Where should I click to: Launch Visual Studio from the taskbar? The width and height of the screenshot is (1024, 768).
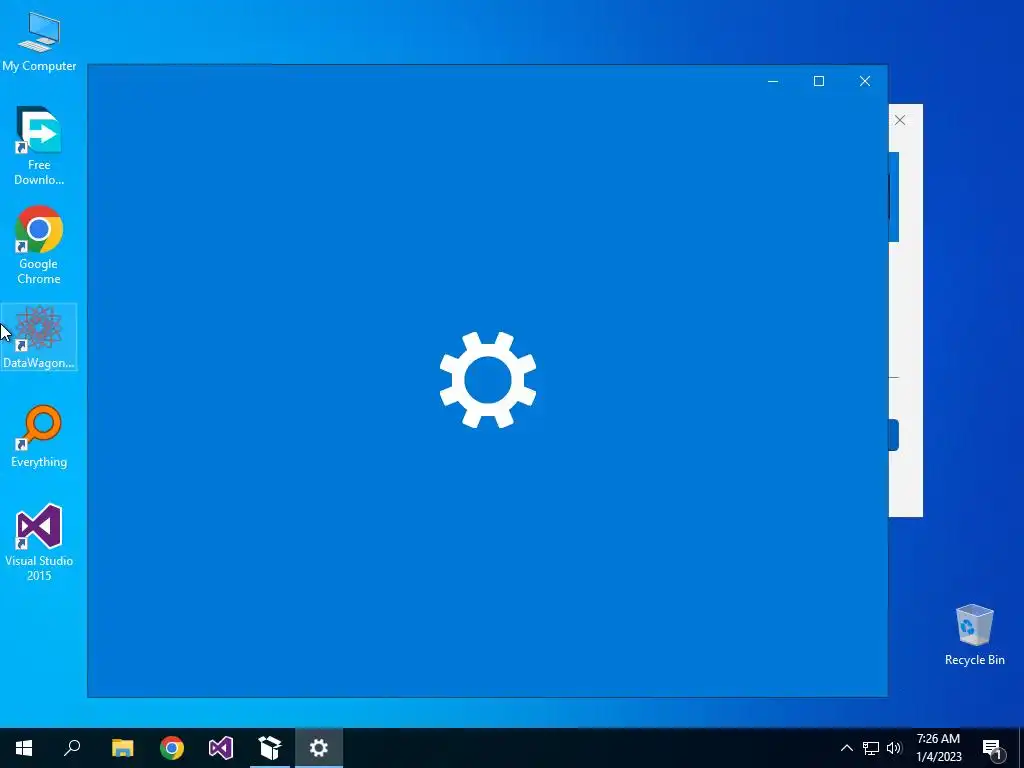click(221, 748)
